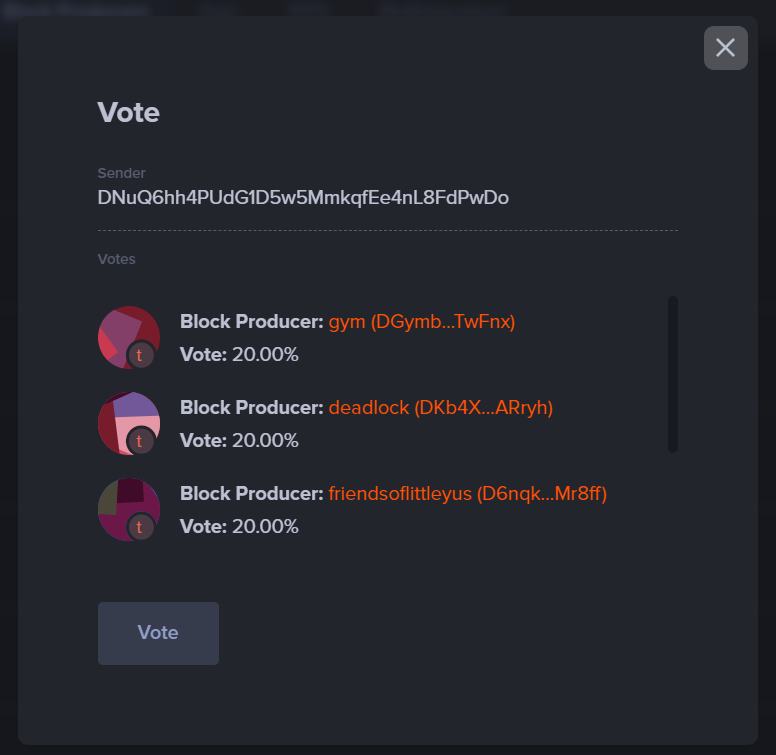Click deadlock's Vote 20.00% value
Viewport: 776px width, 755px height.
click(x=265, y=440)
